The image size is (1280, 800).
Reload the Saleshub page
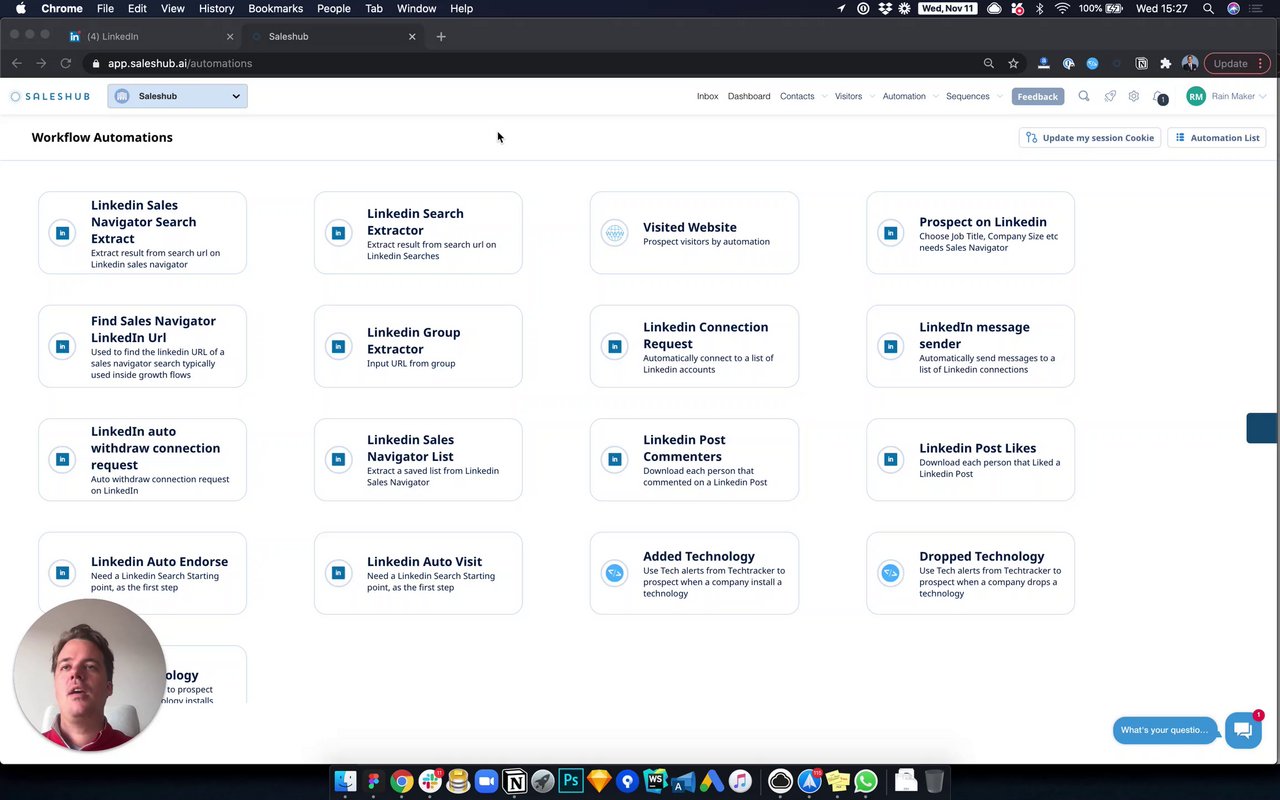tap(65, 63)
